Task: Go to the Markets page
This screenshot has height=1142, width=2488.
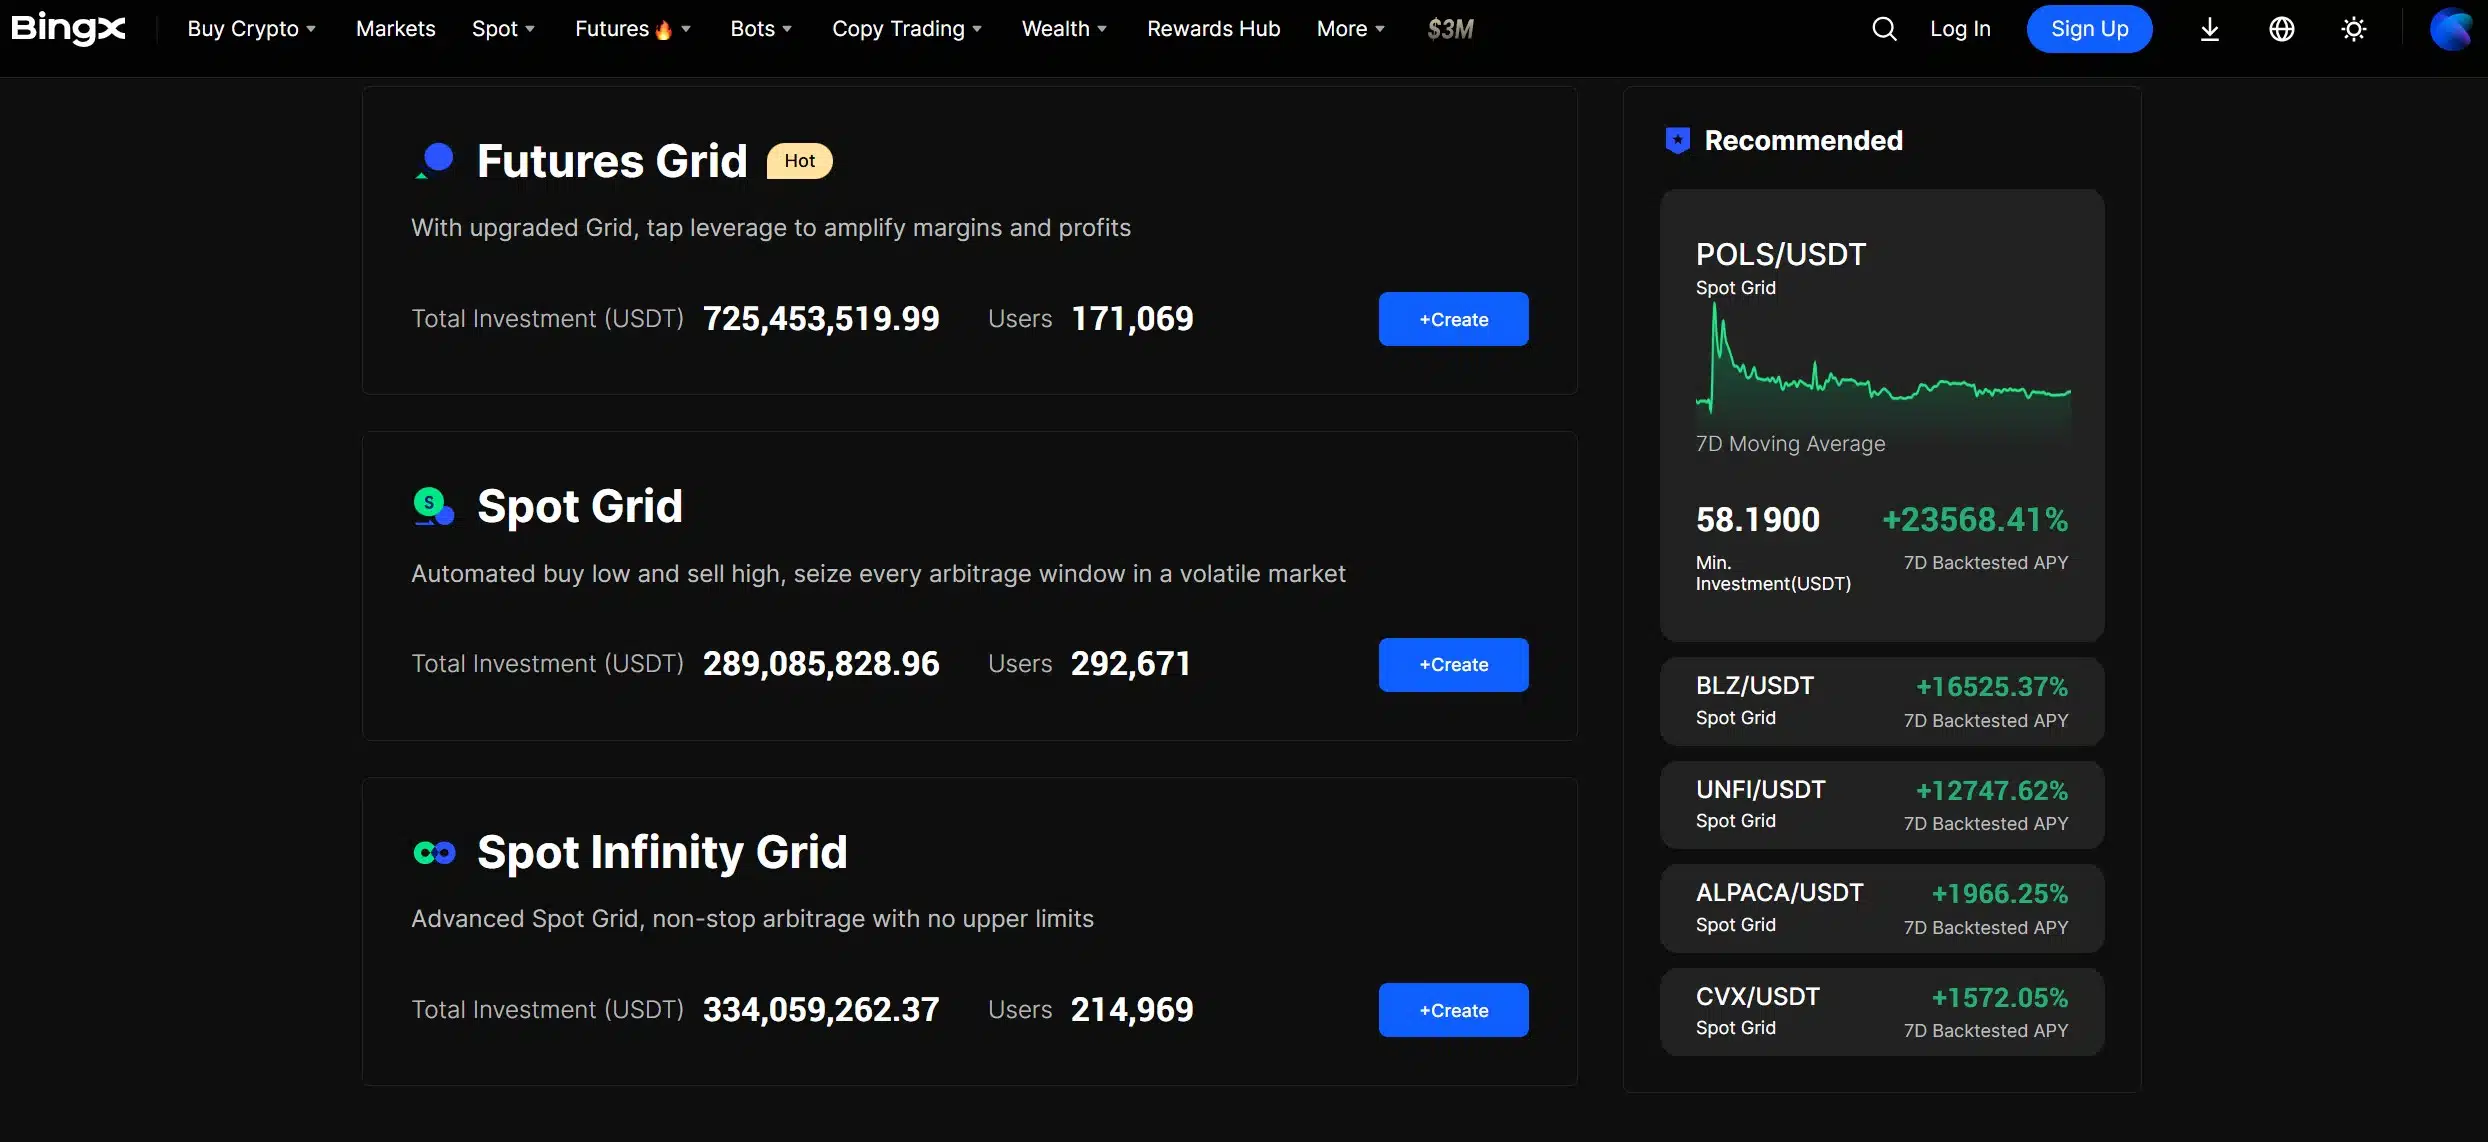Action: [395, 29]
